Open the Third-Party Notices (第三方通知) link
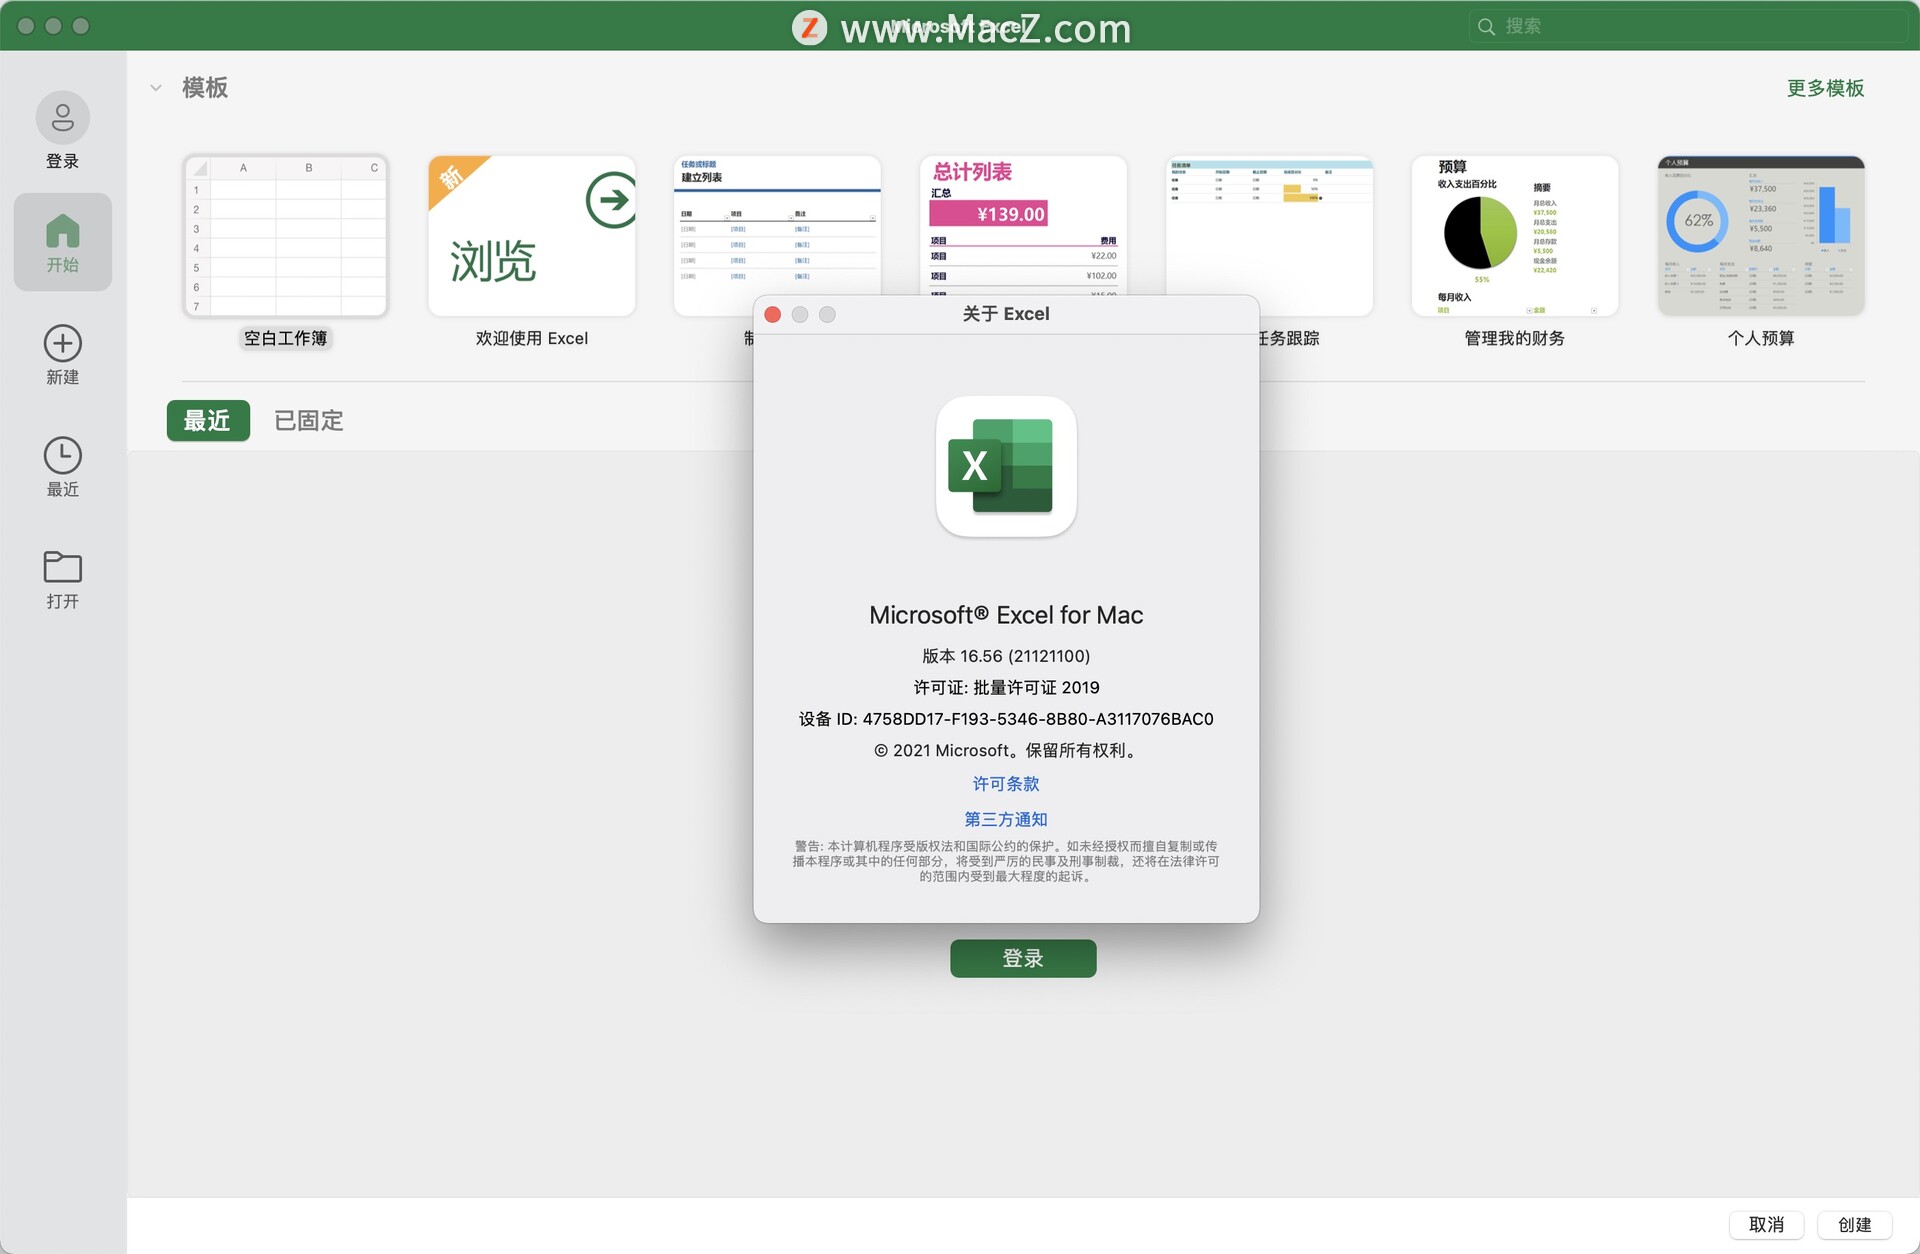The image size is (1920, 1254). click(1005, 819)
